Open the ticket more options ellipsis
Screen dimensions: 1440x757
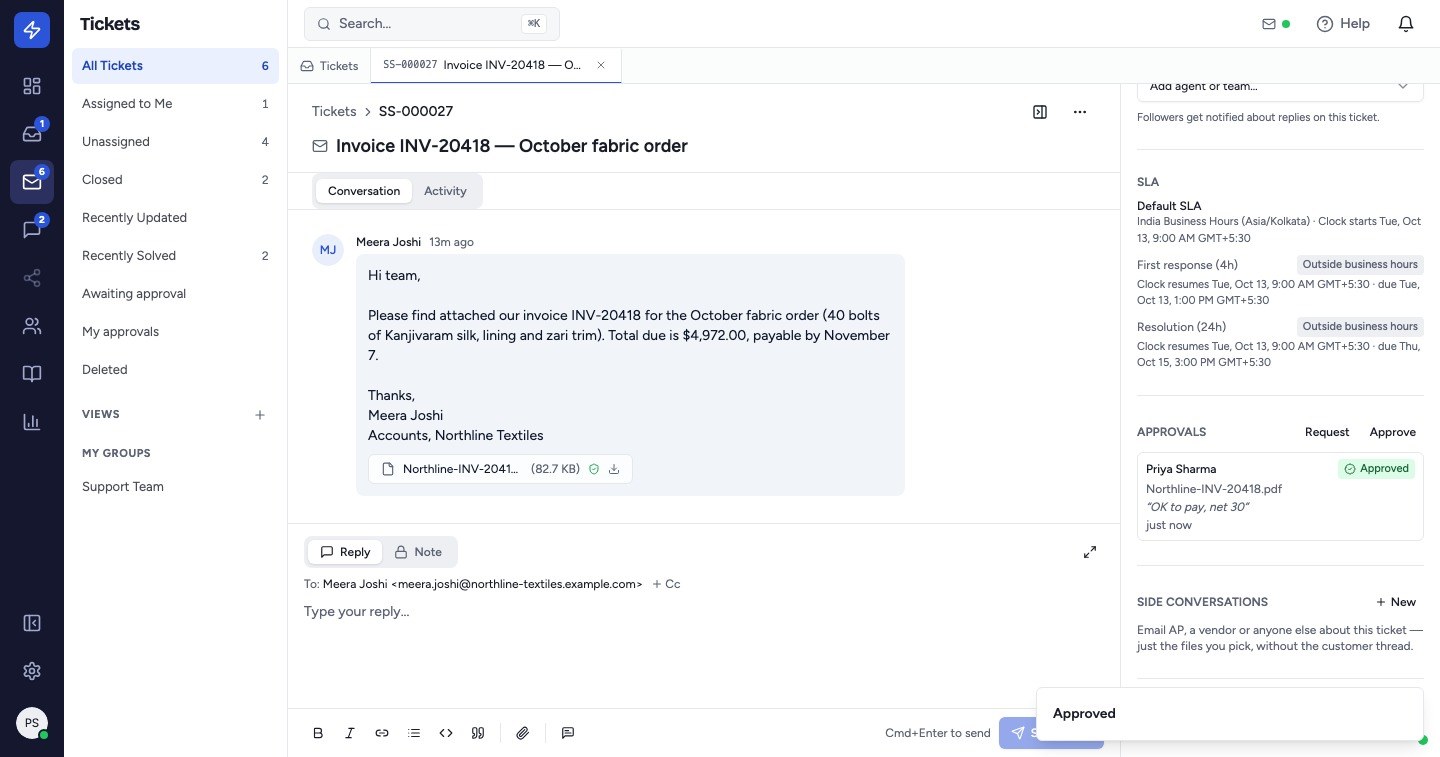[x=1080, y=112]
